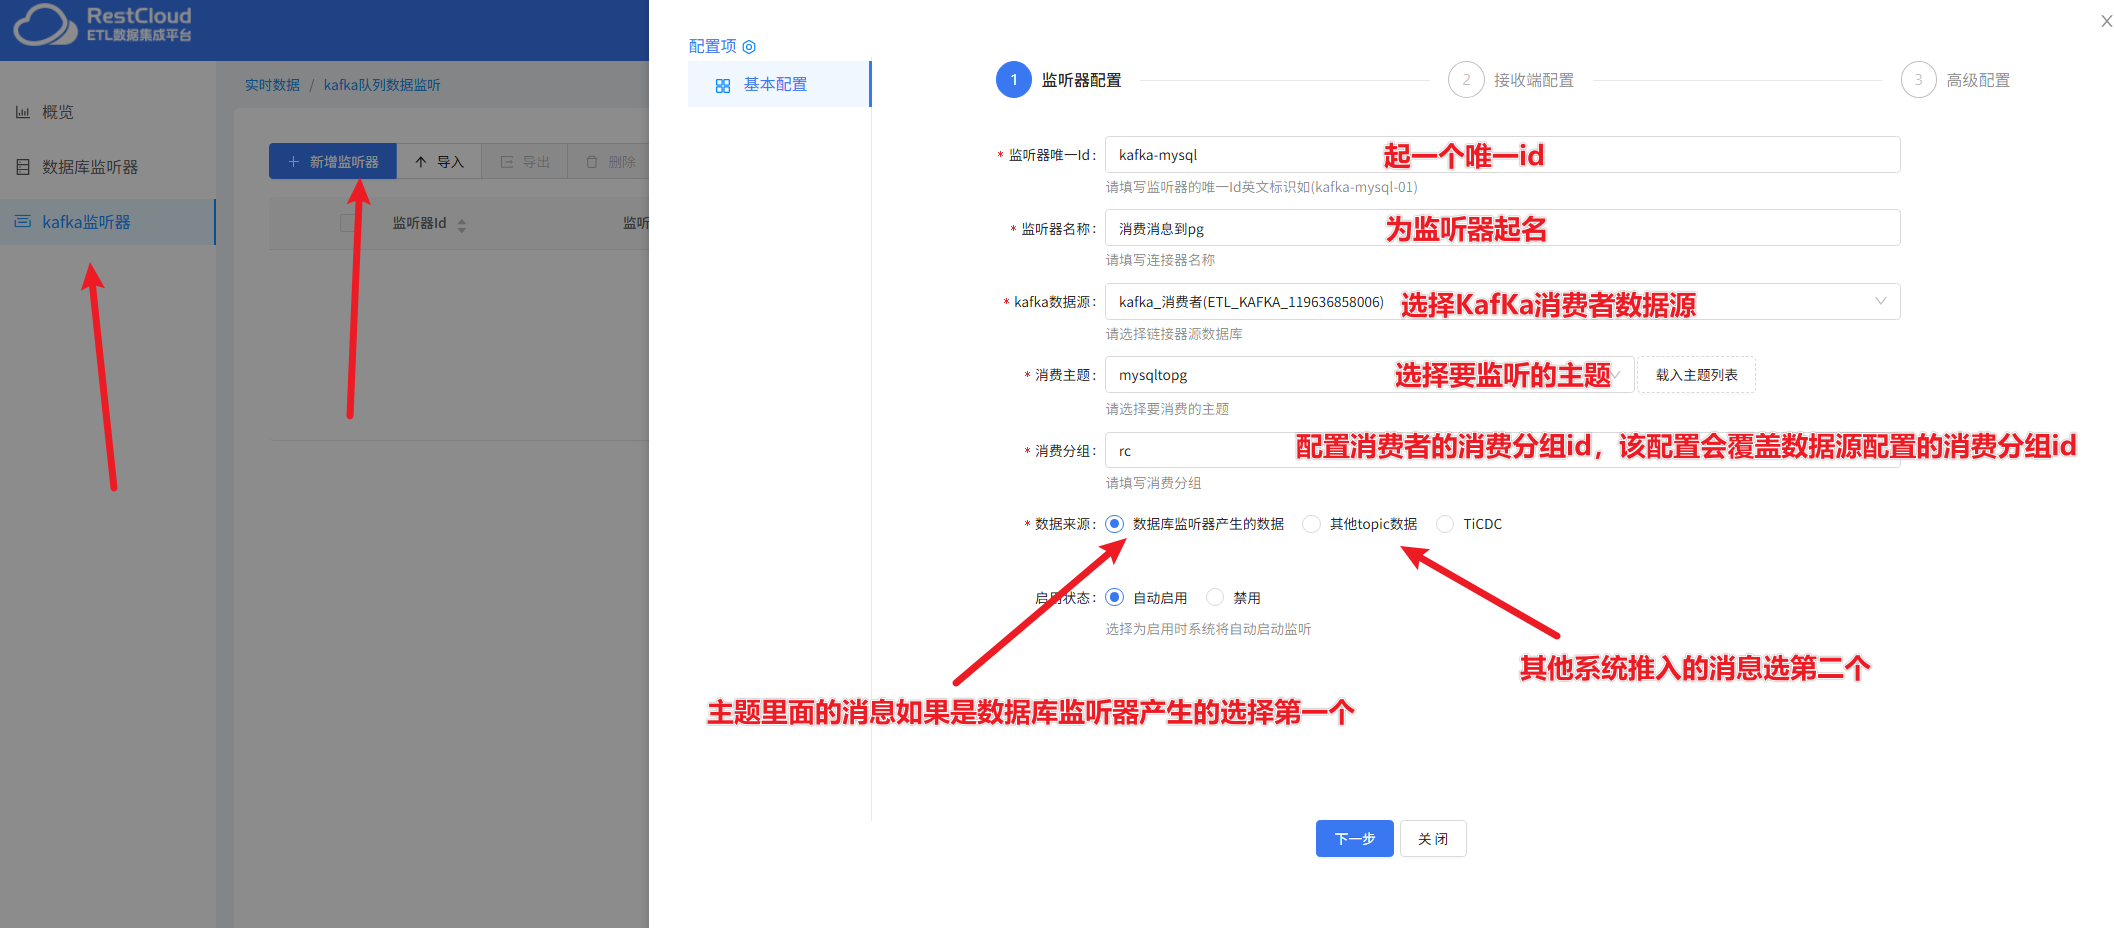
Task: Click the 新增监听器 button
Action: click(333, 162)
